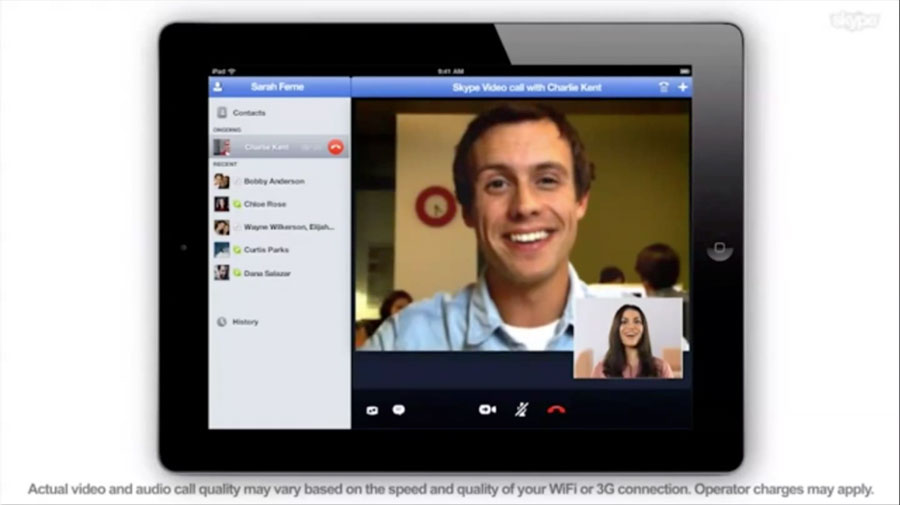Toggle the microphone mute icon
This screenshot has width=900, height=505.
(521, 409)
